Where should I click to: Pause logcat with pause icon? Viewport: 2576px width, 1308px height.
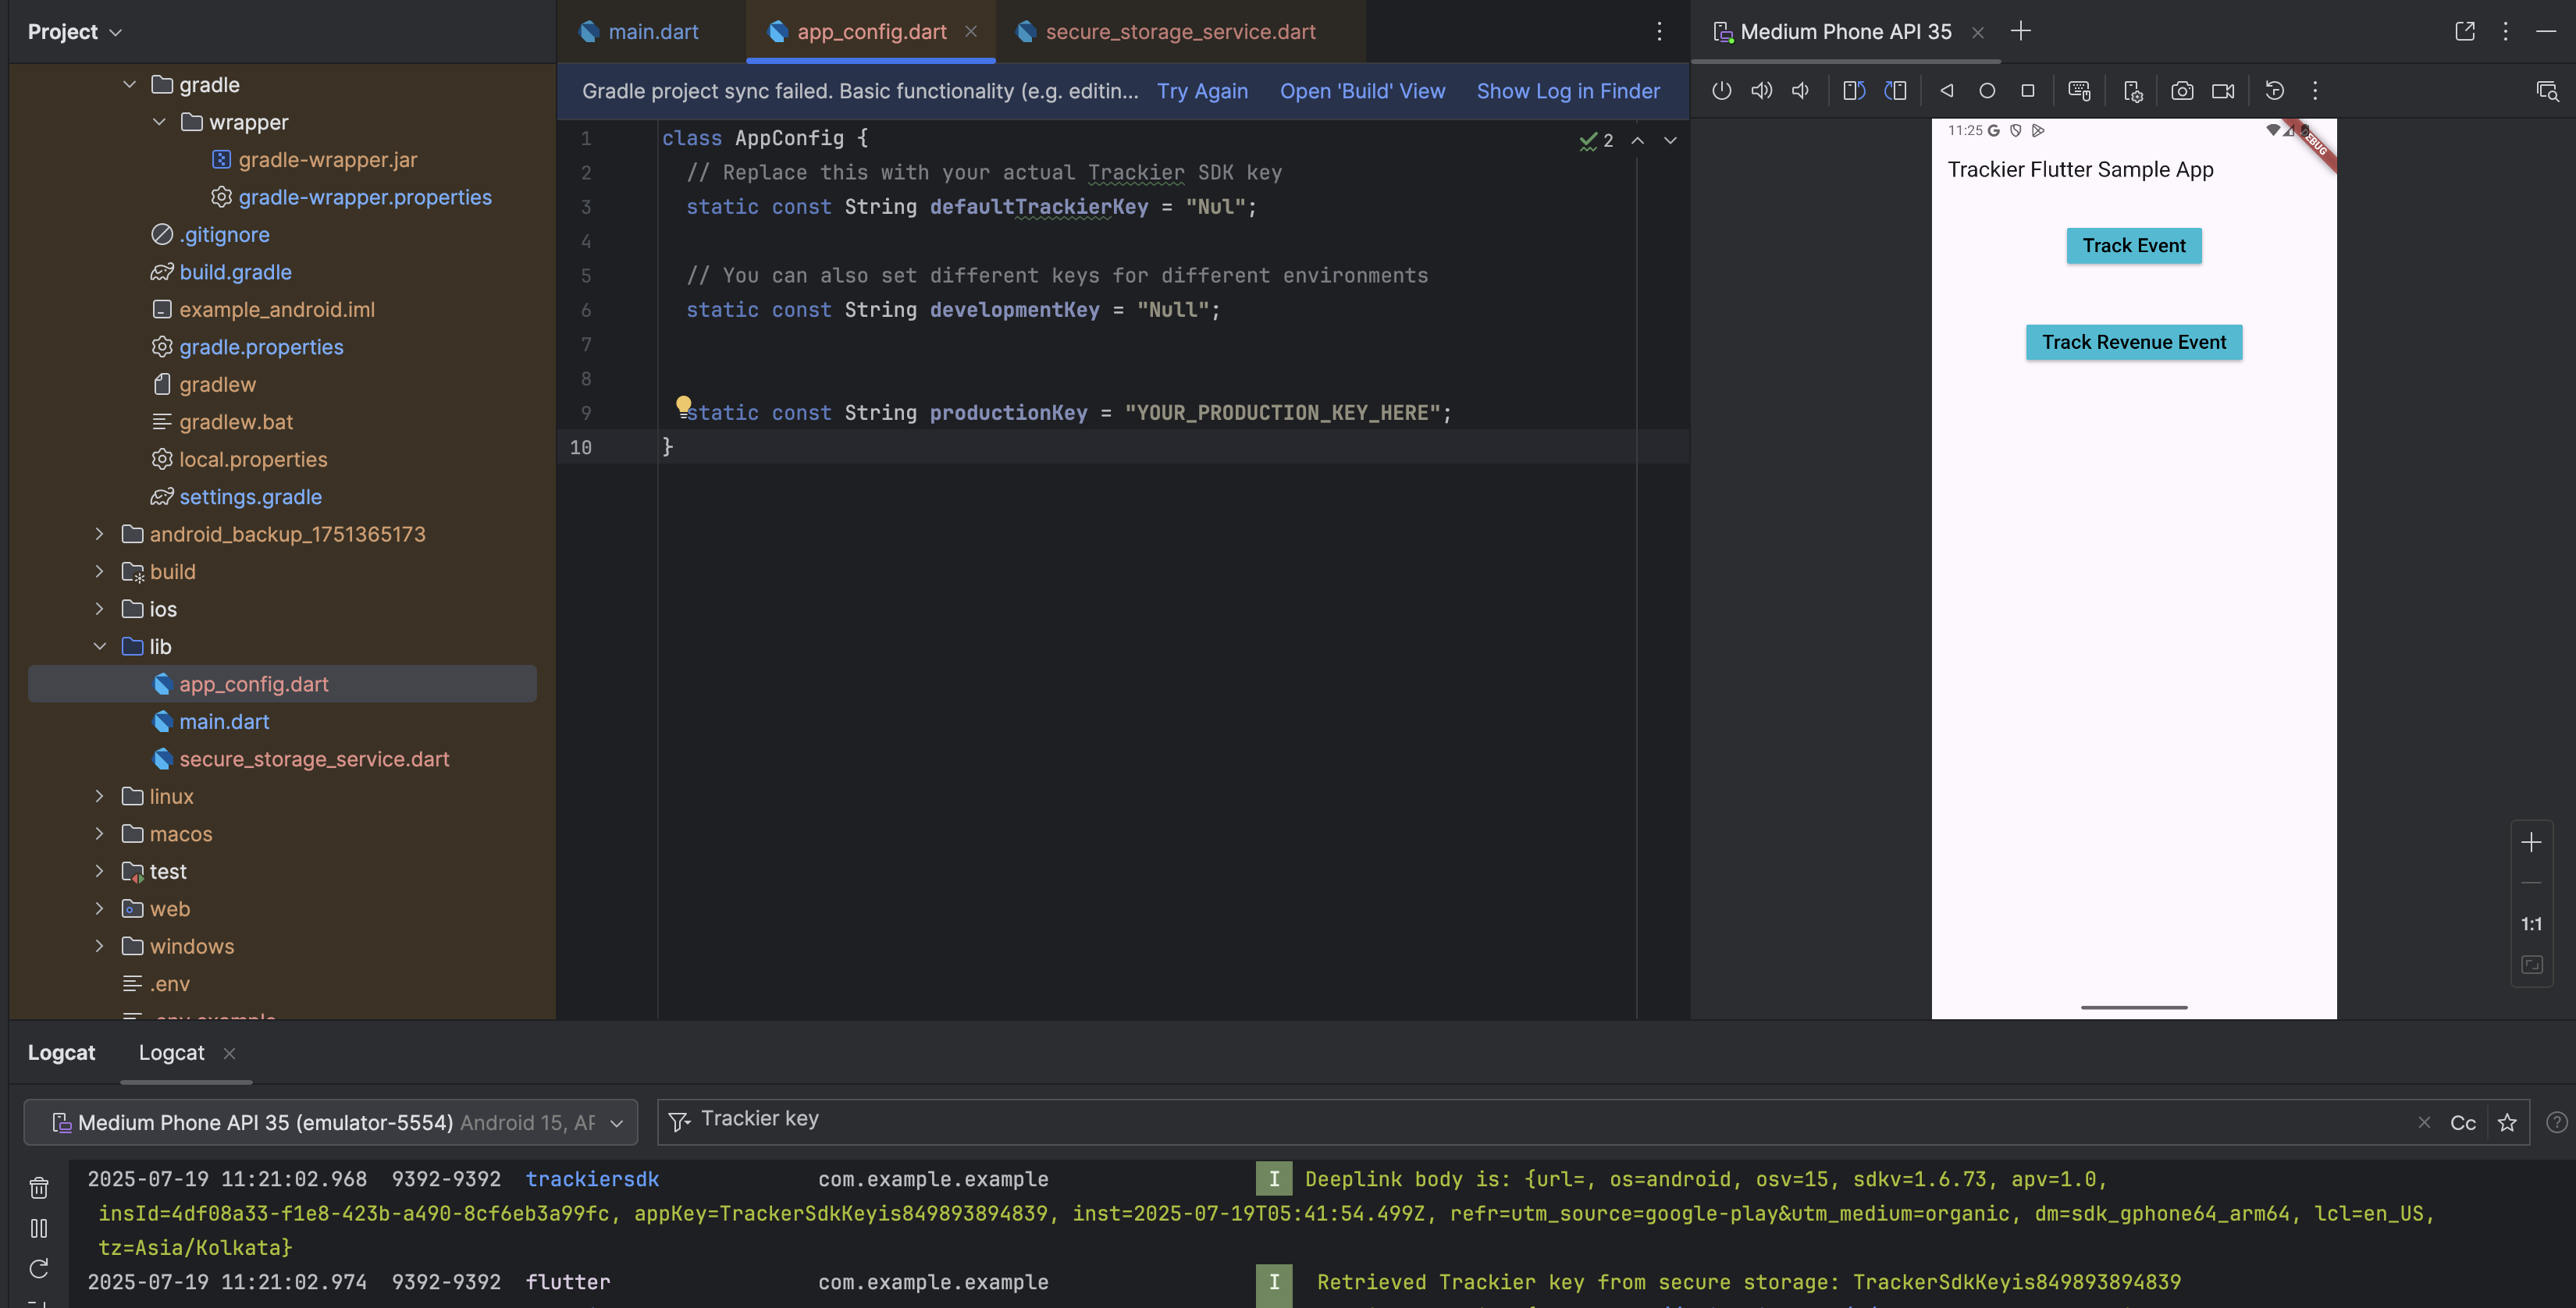[39, 1228]
